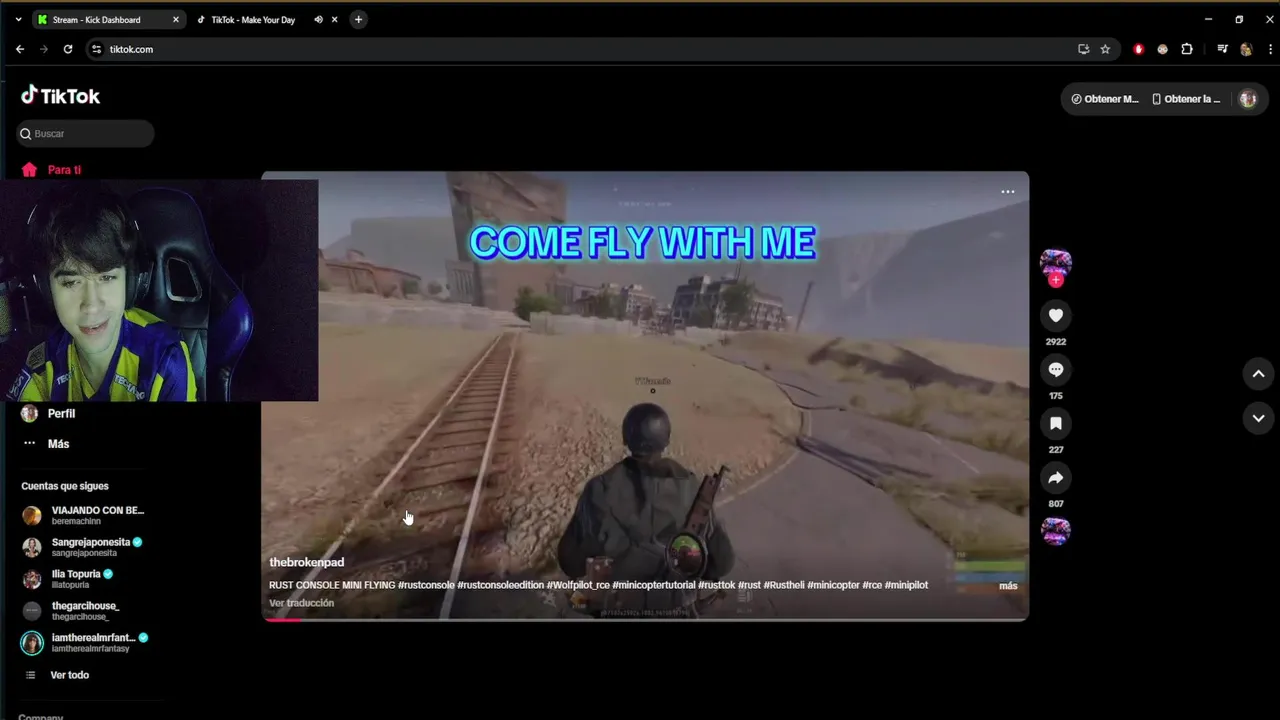Switch to the Stream - Kick Dashboard tab
The height and width of the screenshot is (720, 1280).
point(96,20)
